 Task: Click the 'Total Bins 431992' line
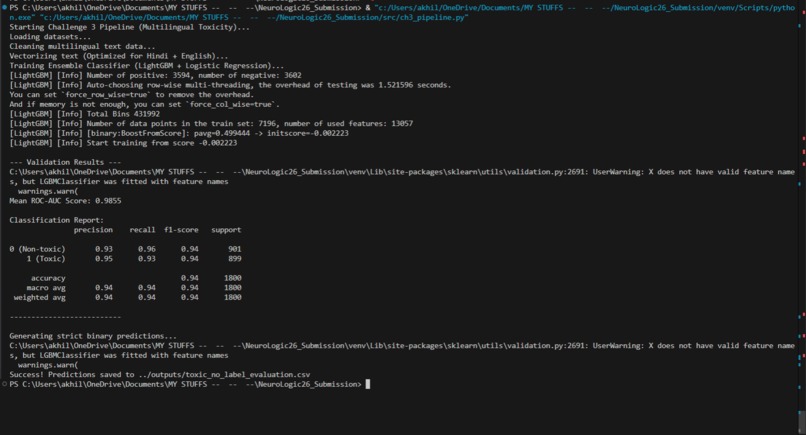tap(84, 114)
